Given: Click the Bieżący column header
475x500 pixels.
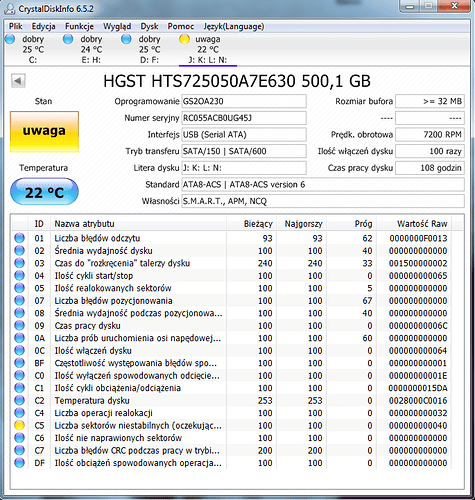Looking at the screenshot, I should [252, 224].
